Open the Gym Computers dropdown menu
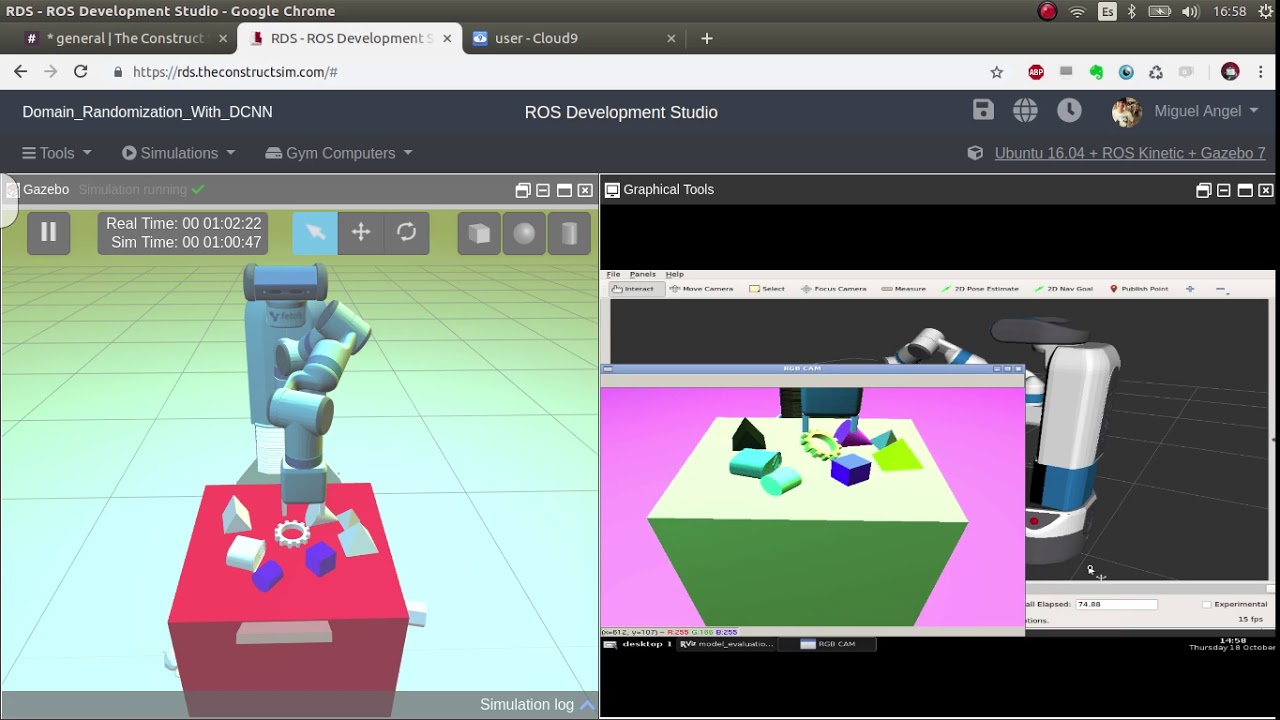Viewport: 1280px width, 720px height. [339, 153]
